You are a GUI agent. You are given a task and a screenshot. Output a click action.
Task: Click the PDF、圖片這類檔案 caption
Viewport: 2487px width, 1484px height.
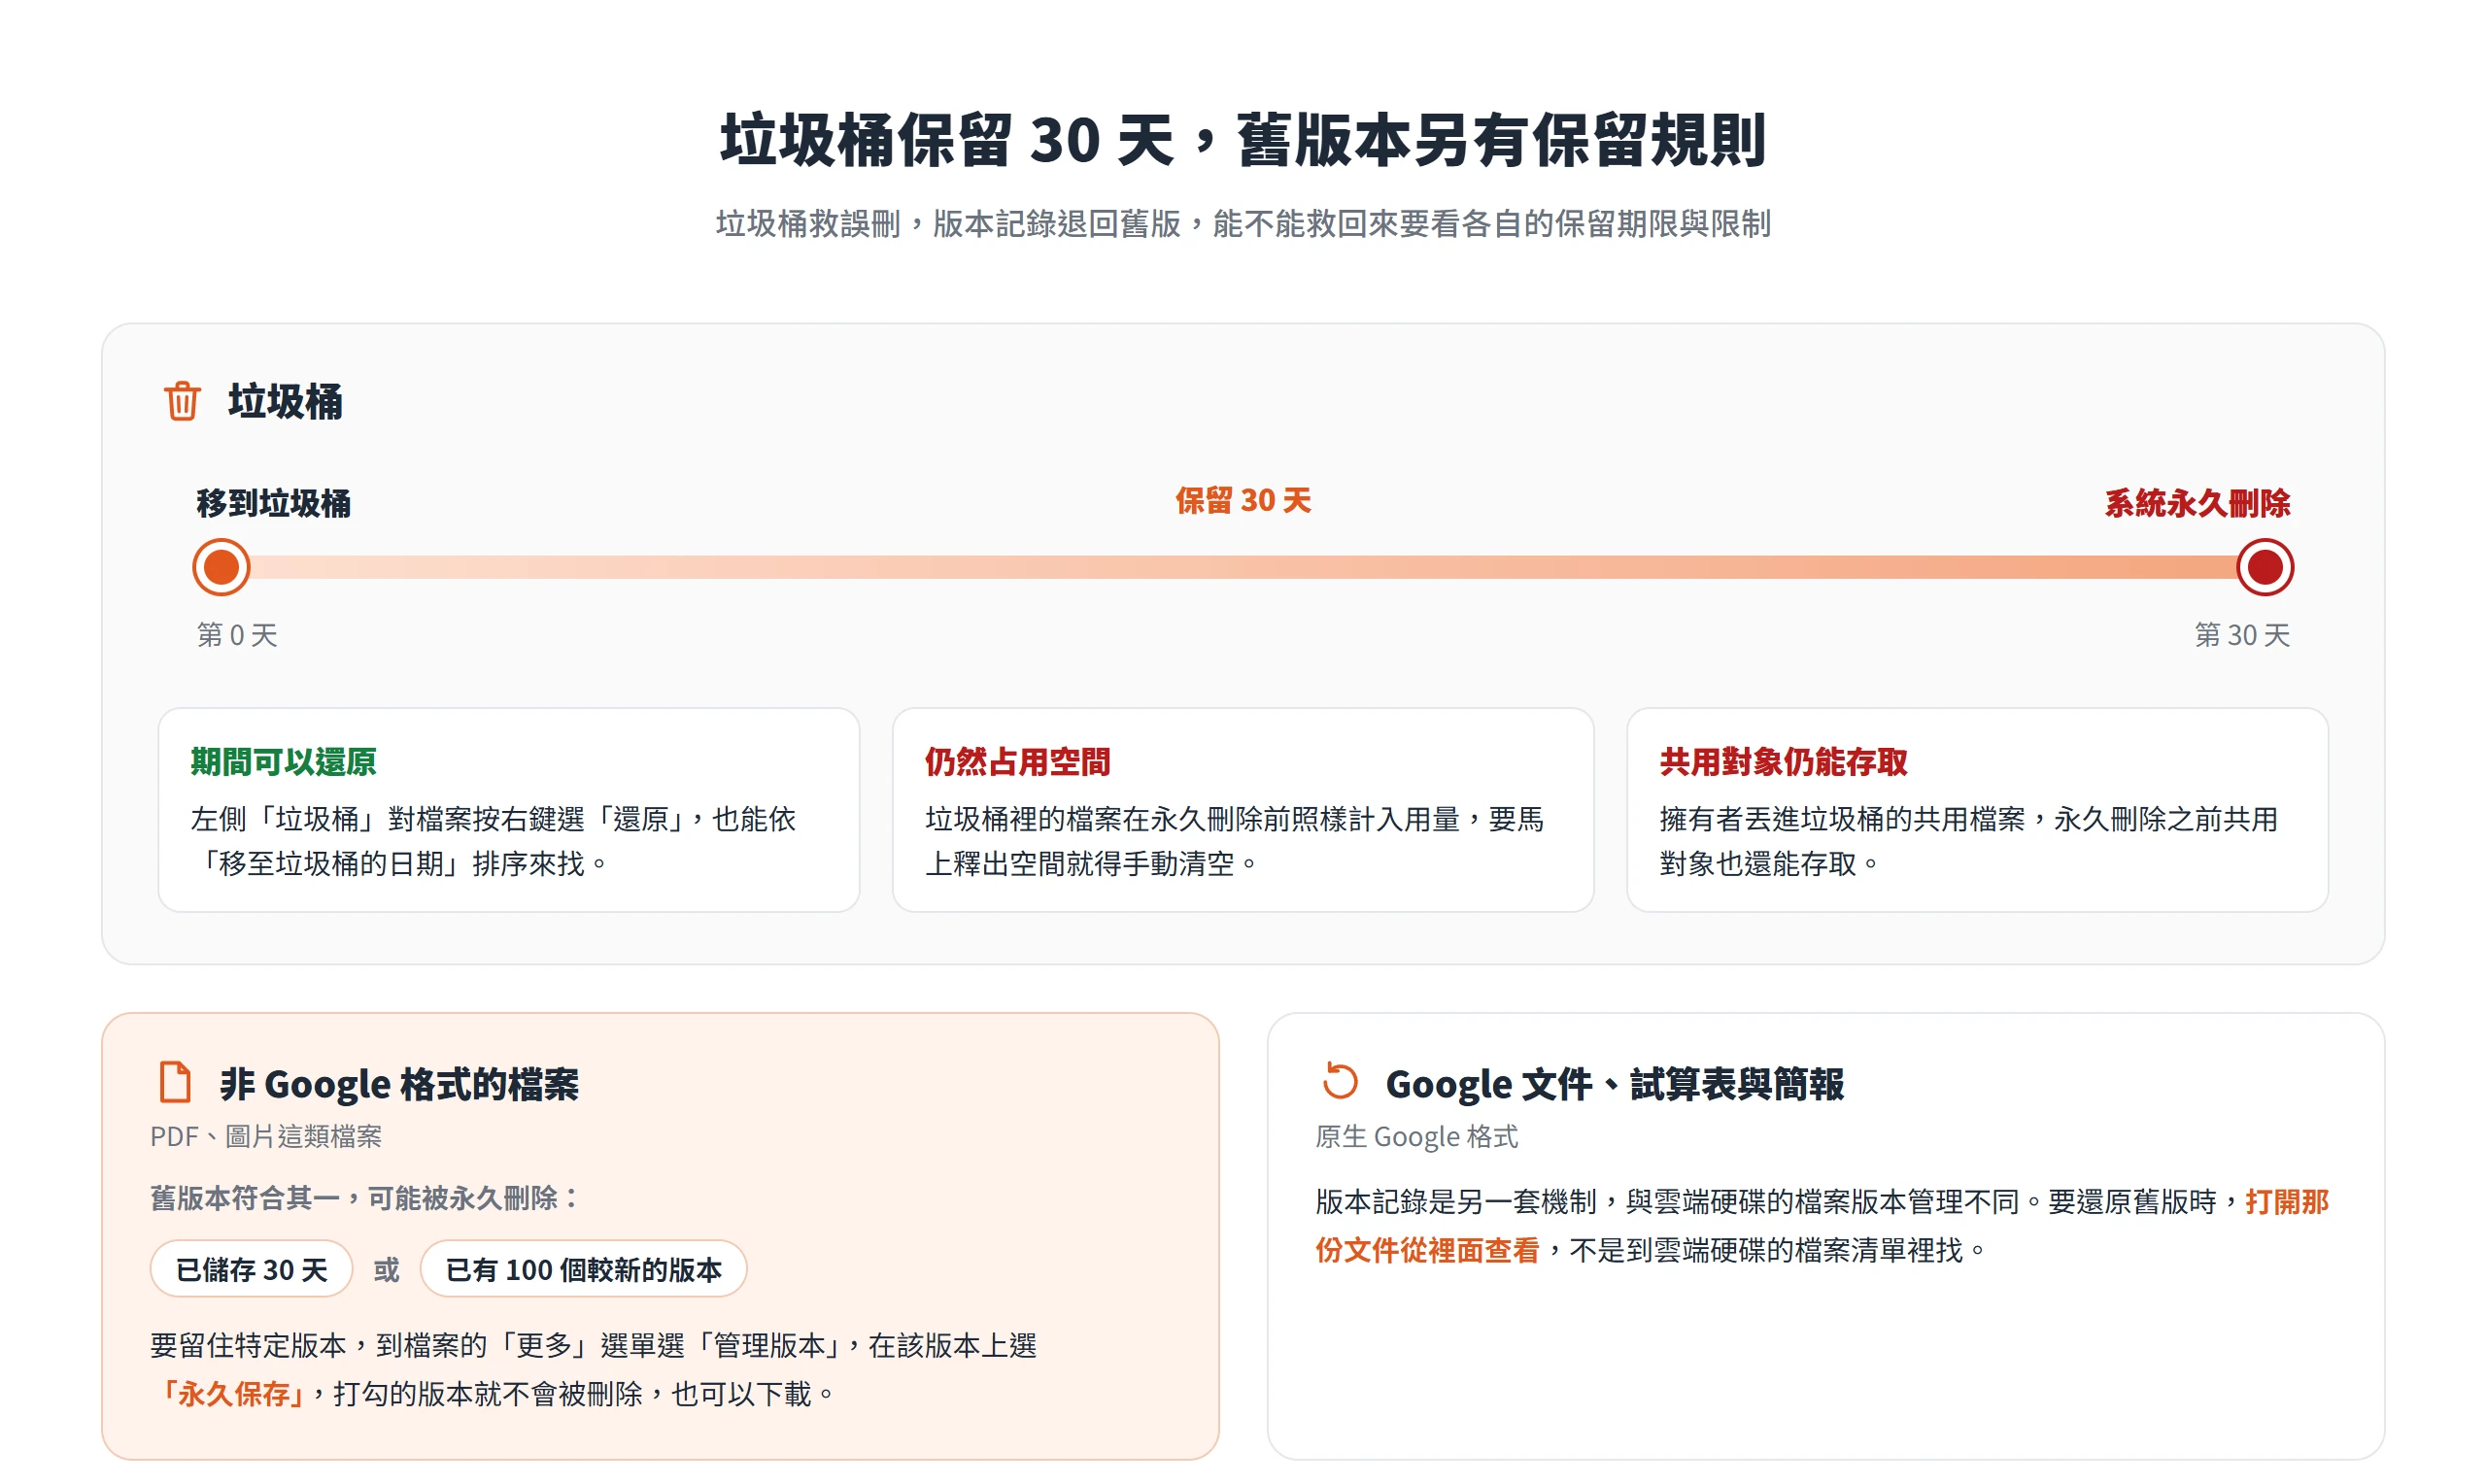tap(266, 1136)
